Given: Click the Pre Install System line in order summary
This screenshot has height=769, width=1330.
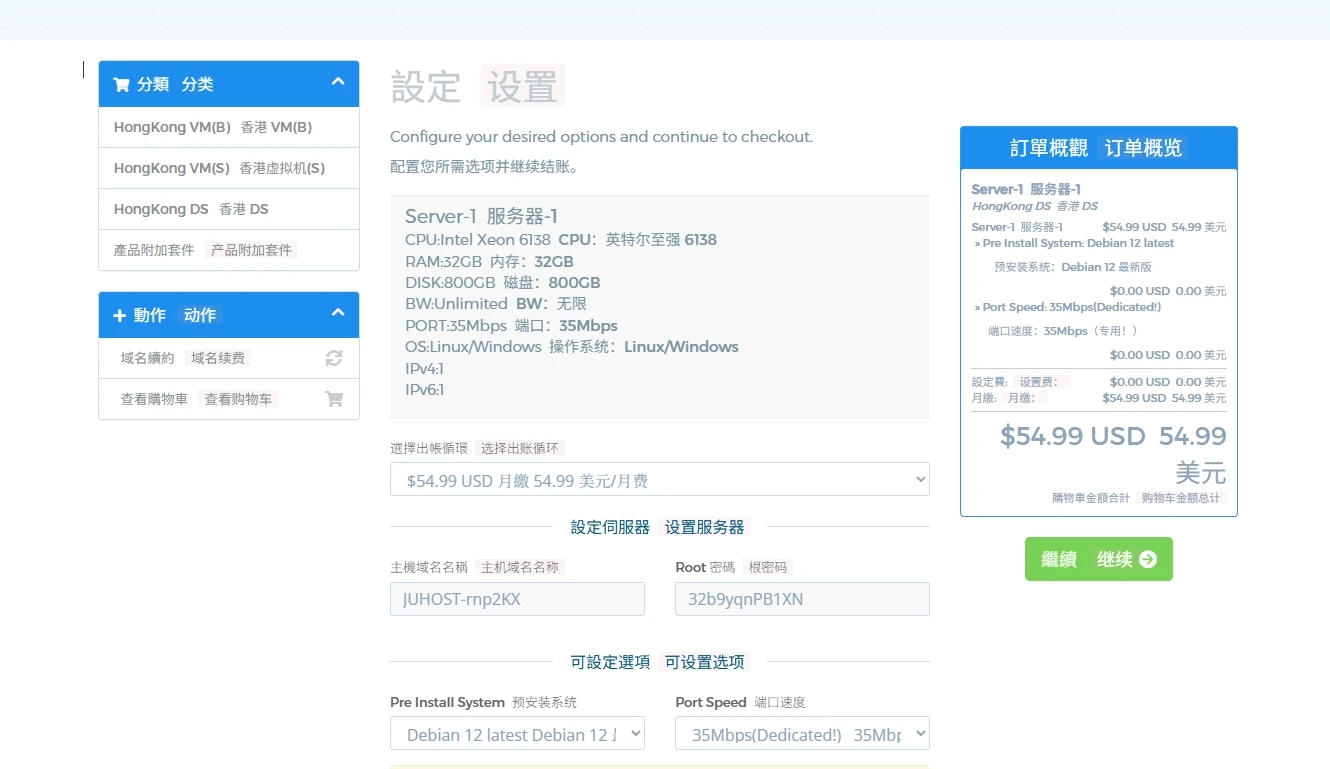Looking at the screenshot, I should (1074, 243).
